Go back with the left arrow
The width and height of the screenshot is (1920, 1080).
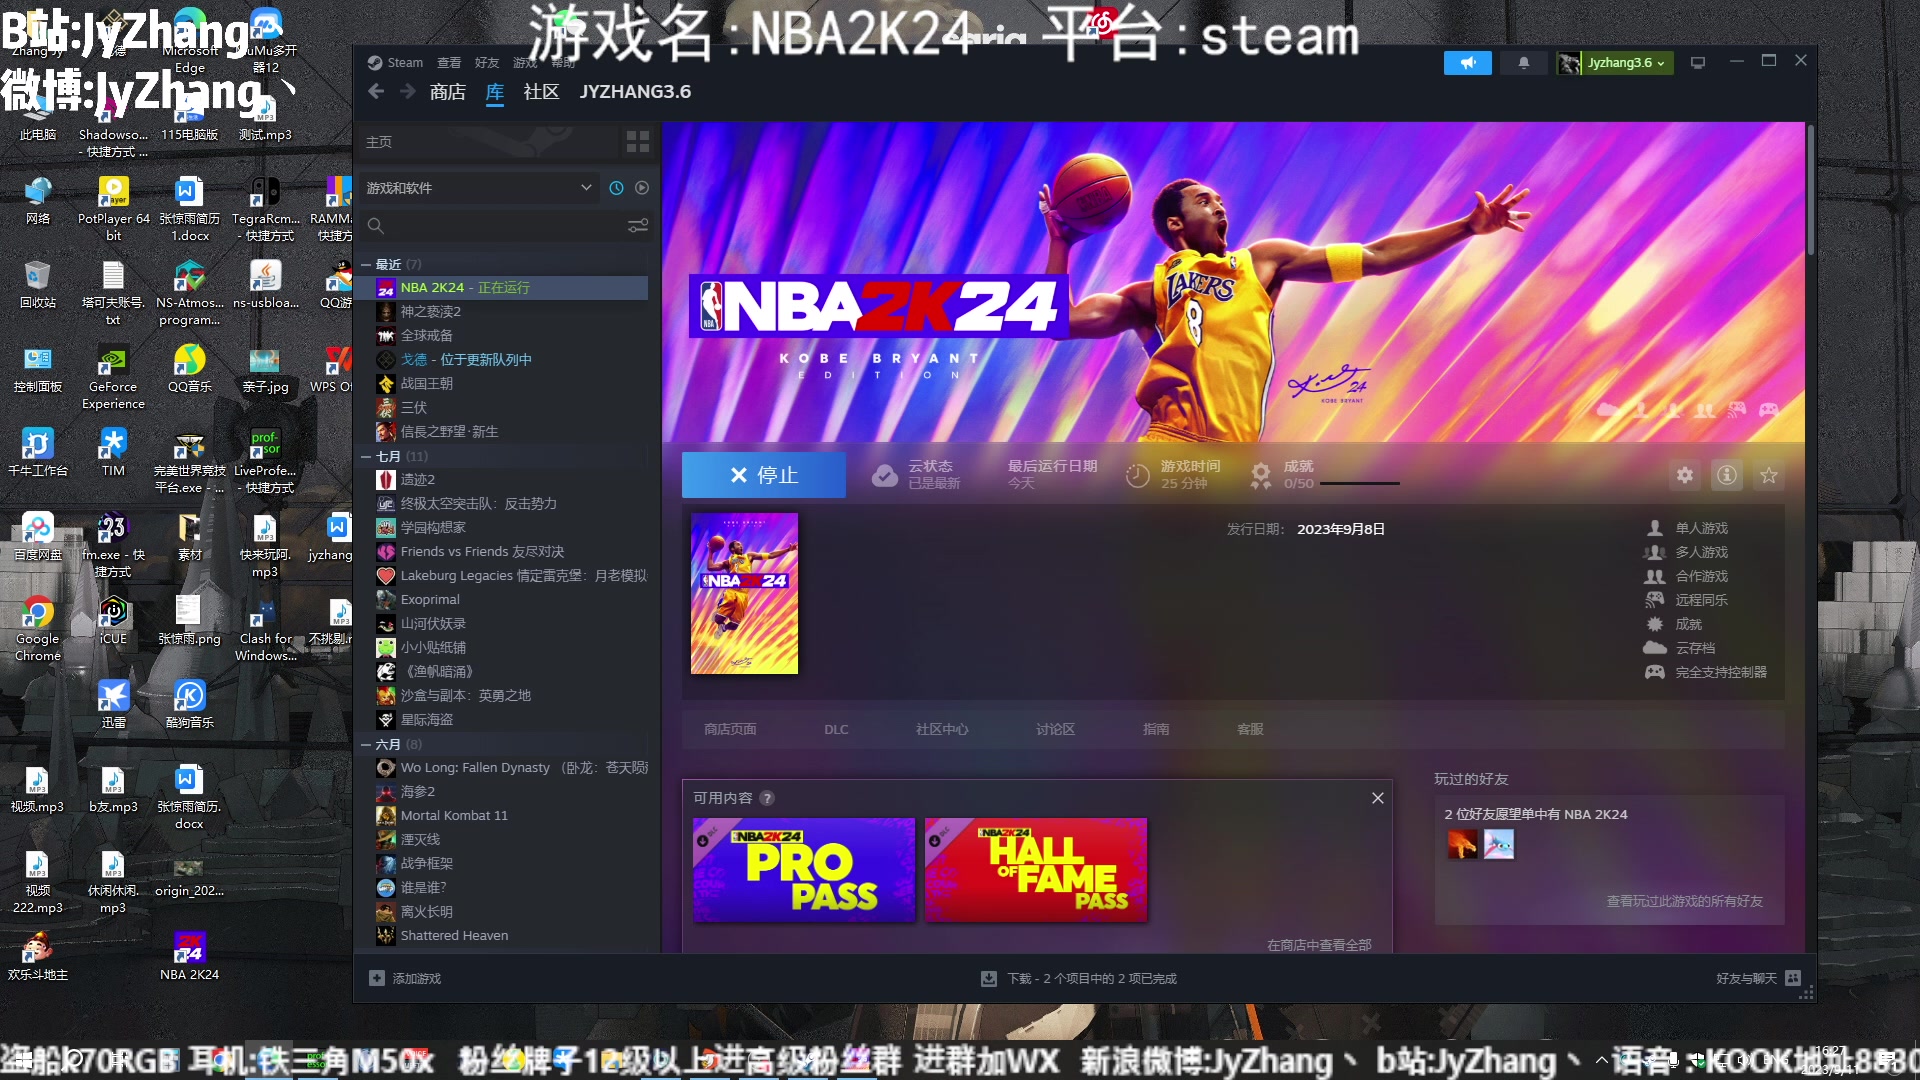pos(376,92)
